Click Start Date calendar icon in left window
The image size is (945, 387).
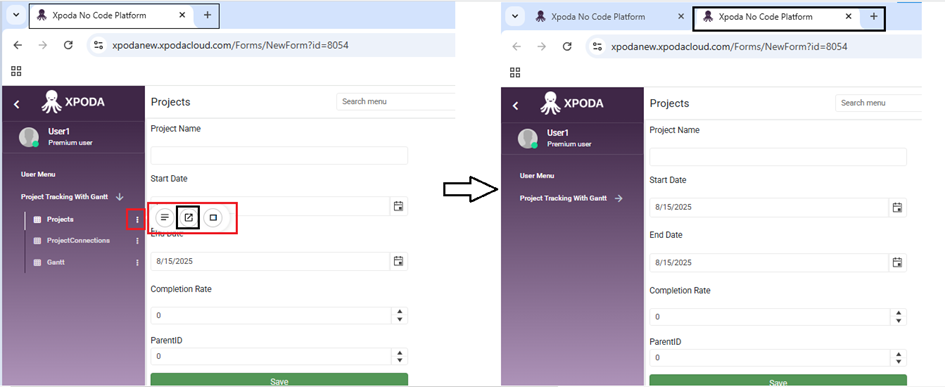pos(398,206)
